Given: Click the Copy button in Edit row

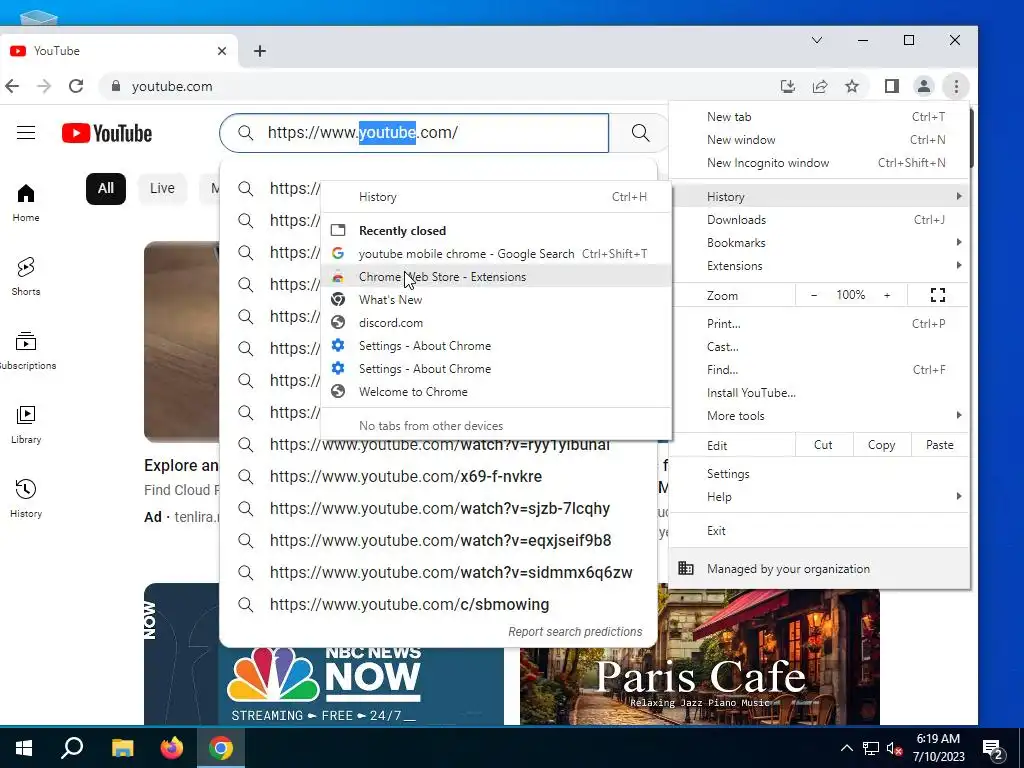Looking at the screenshot, I should (x=881, y=445).
